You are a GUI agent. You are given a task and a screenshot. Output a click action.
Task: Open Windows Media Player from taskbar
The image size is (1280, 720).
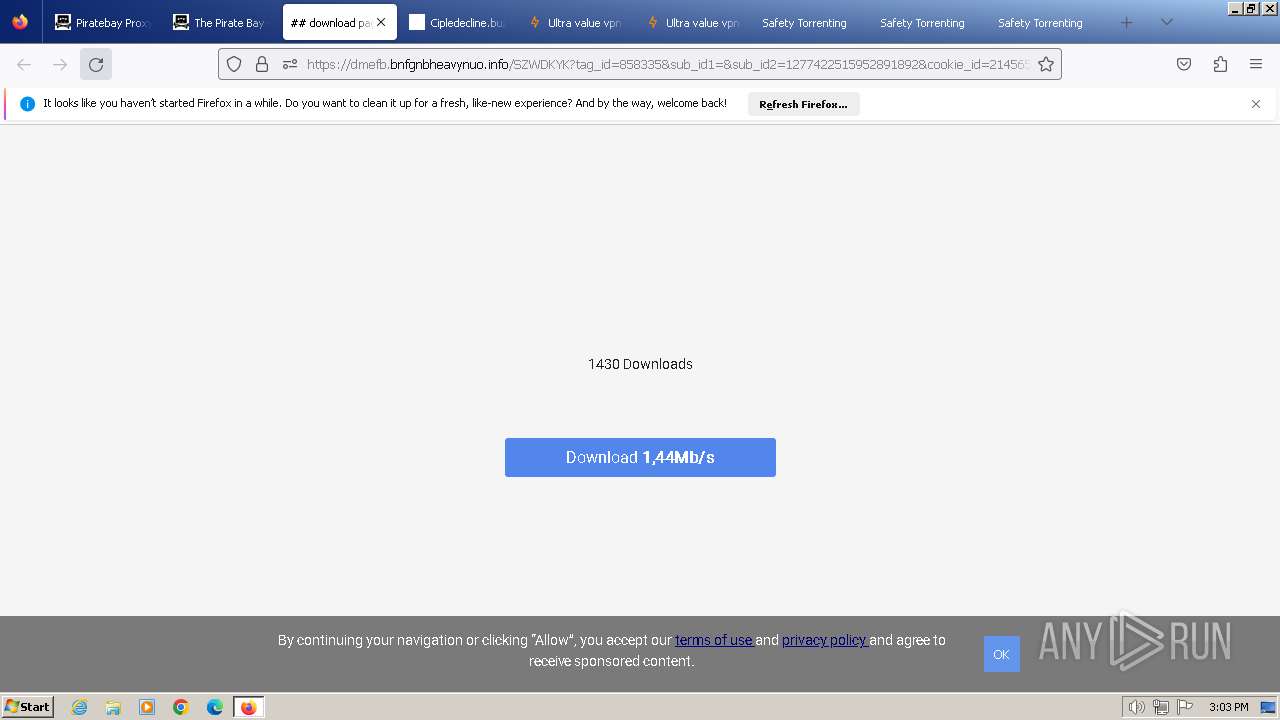pos(147,707)
